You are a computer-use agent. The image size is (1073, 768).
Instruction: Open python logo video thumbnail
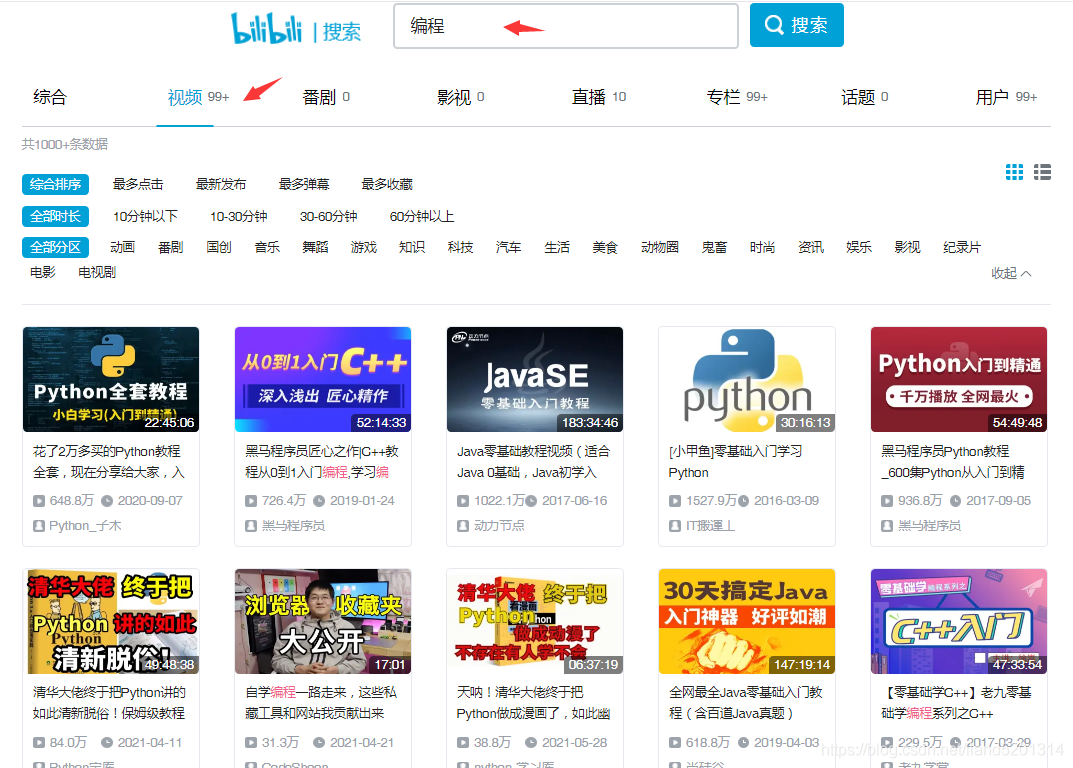click(747, 379)
